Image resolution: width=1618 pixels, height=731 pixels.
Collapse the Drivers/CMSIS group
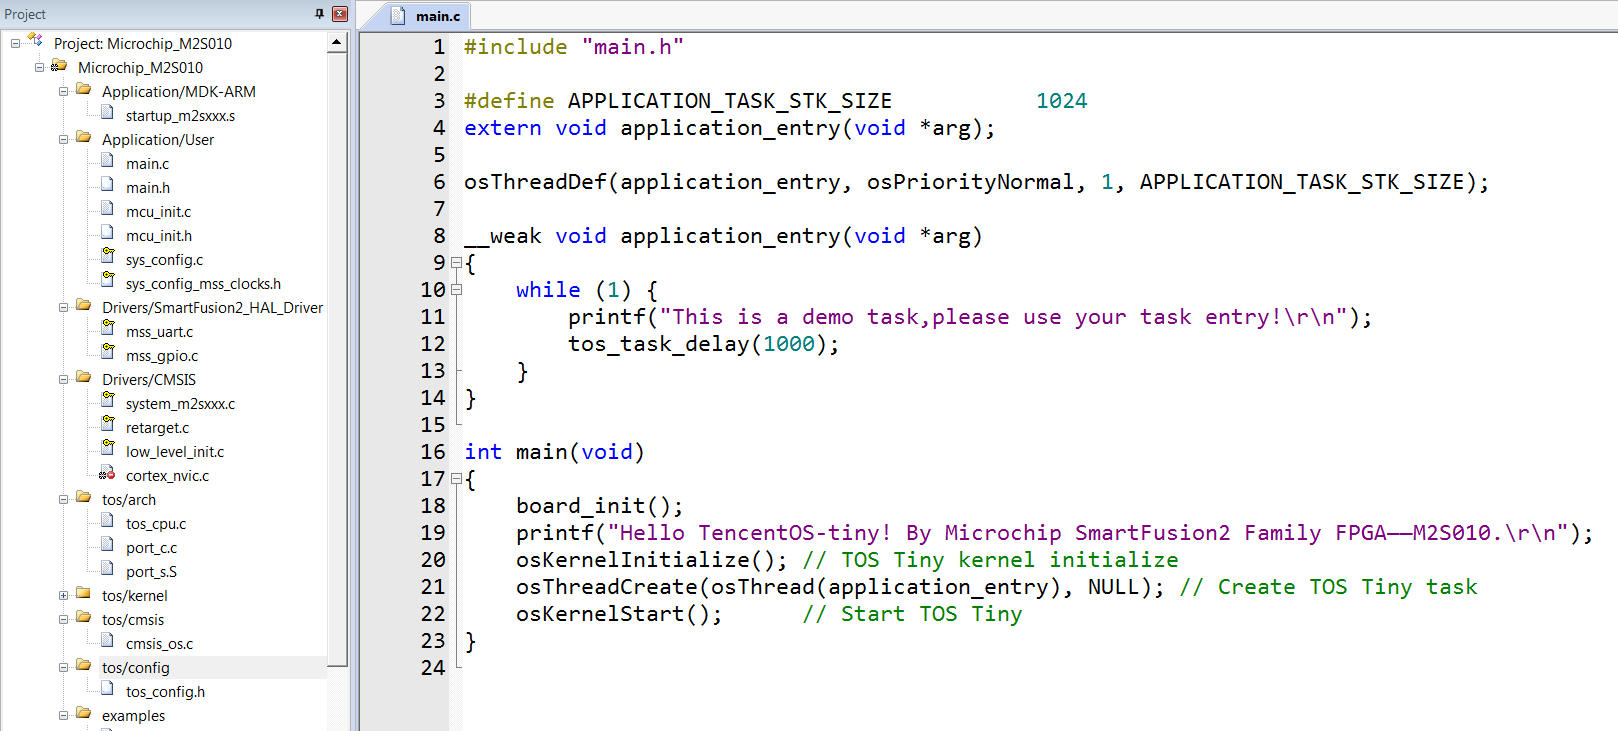coord(64,380)
